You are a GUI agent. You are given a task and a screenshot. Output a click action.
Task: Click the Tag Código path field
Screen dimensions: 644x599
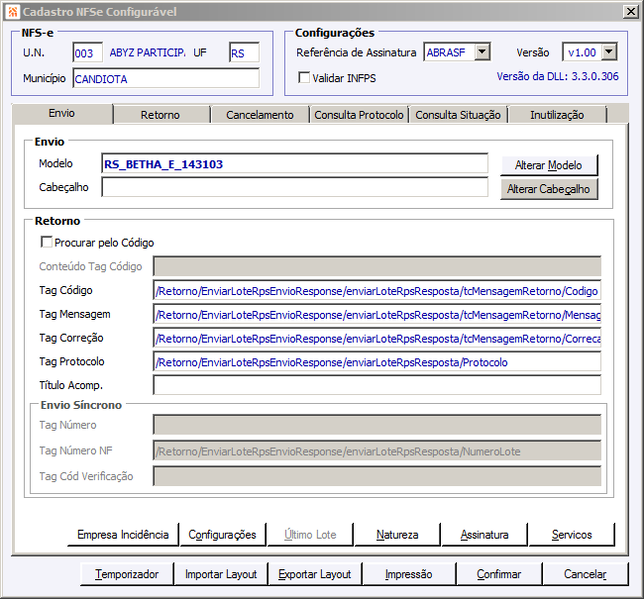(x=377, y=290)
